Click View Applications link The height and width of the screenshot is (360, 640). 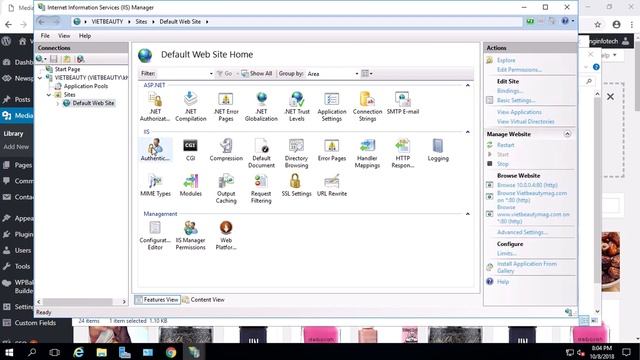pos(519,112)
